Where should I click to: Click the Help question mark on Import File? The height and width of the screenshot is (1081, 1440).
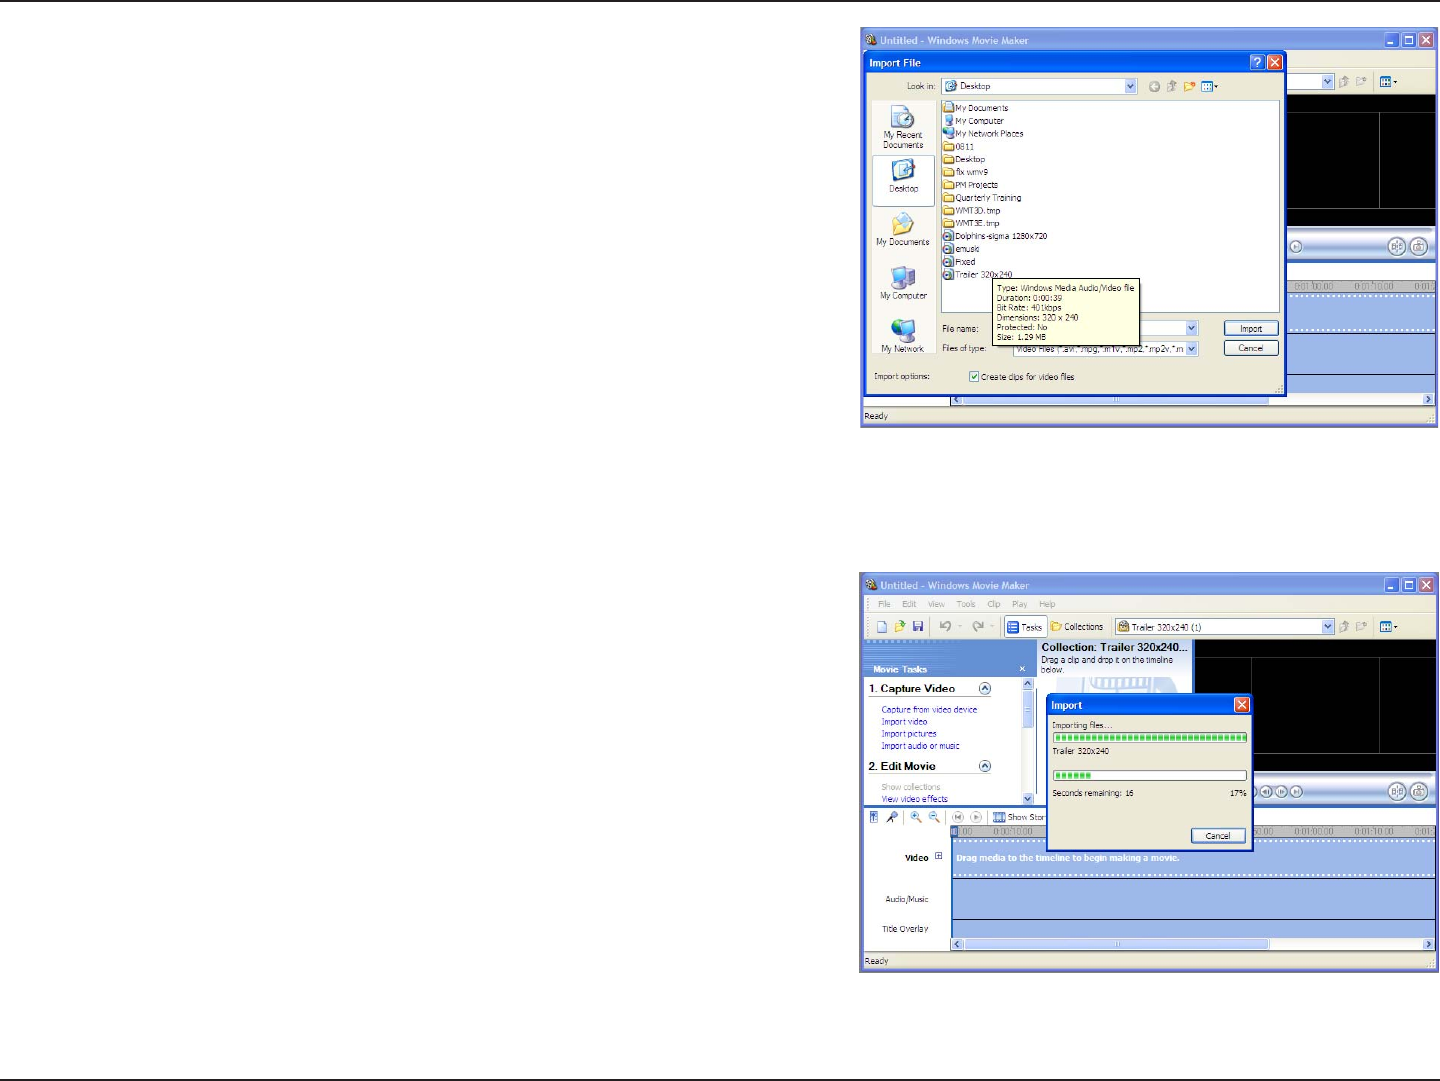pos(1257,62)
